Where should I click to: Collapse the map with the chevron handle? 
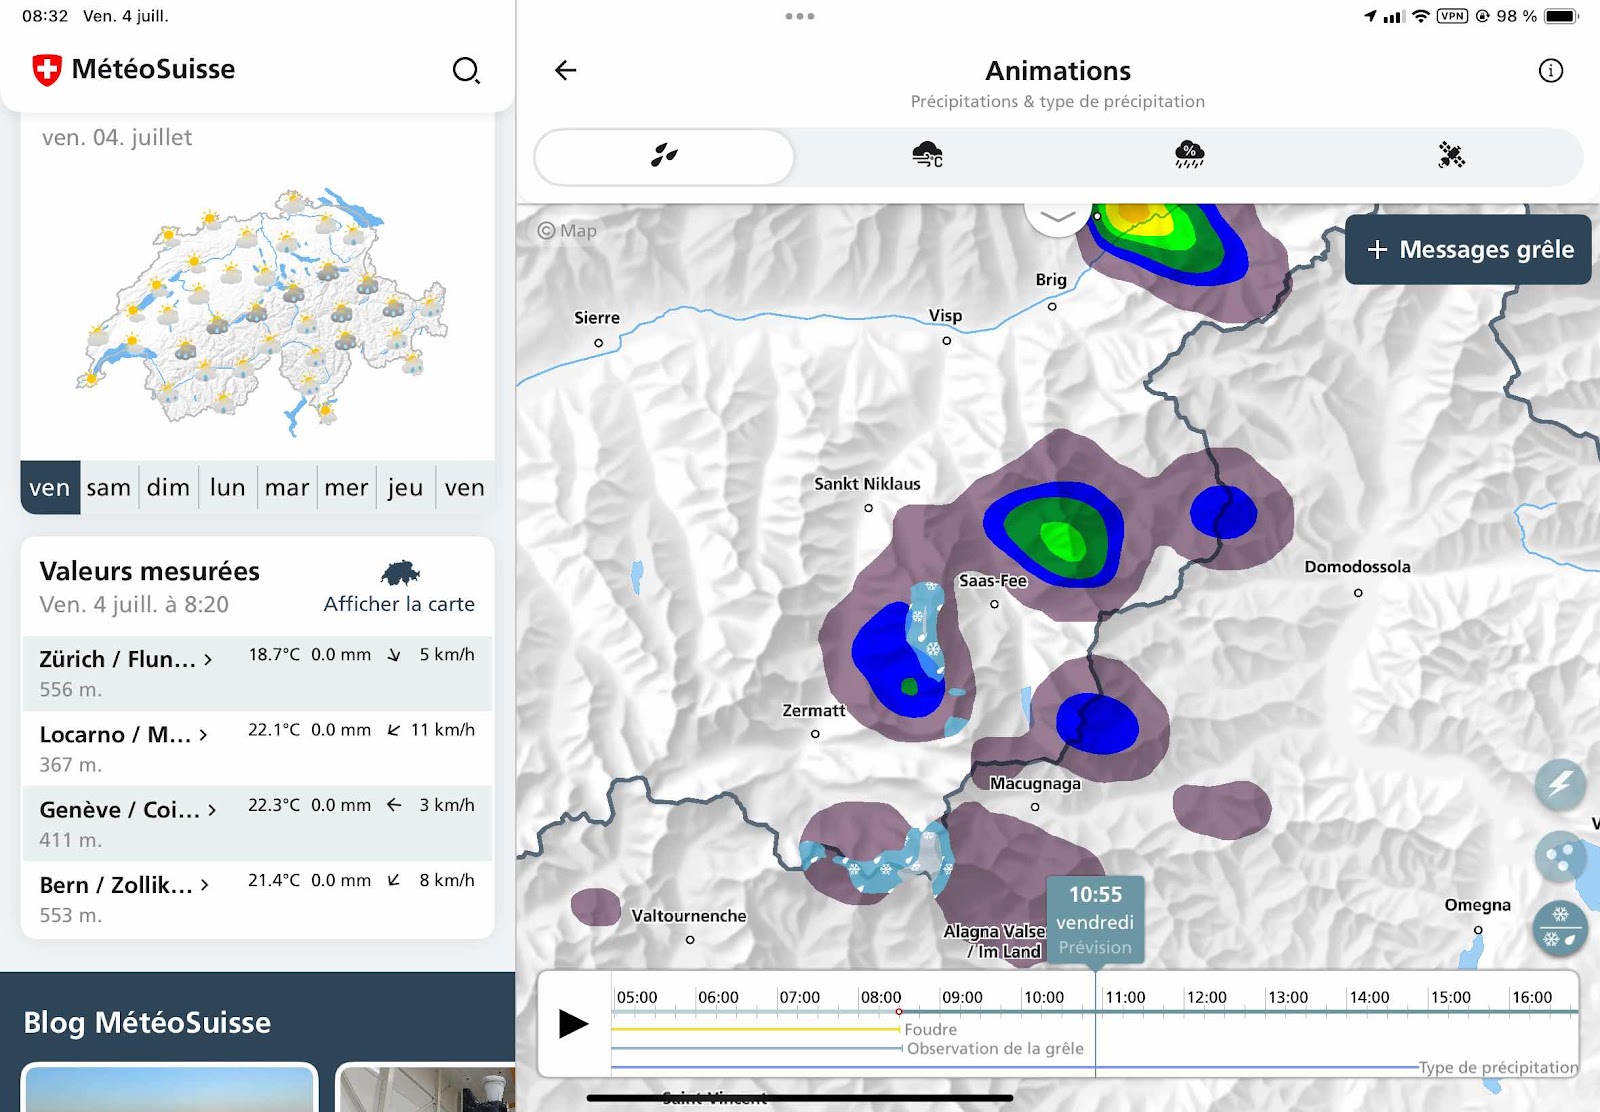pyautogui.click(x=1057, y=217)
